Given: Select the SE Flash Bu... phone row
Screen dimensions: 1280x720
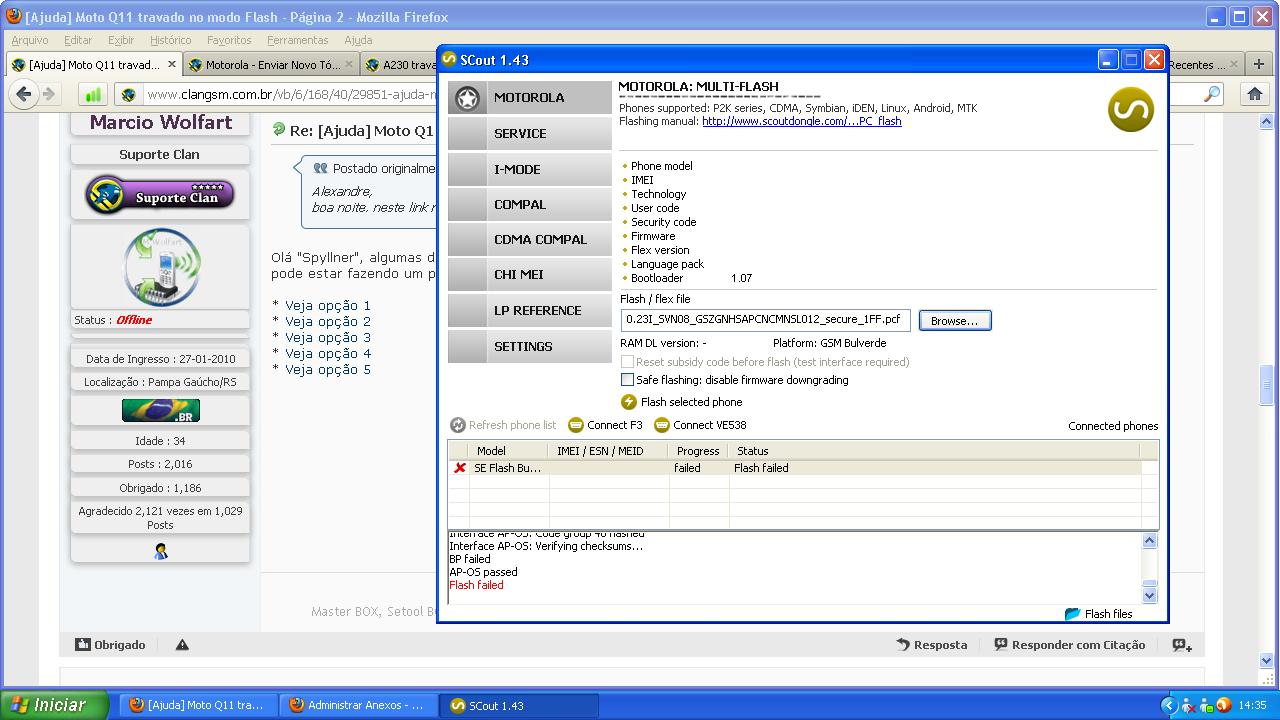Looking at the screenshot, I should click(803, 468).
